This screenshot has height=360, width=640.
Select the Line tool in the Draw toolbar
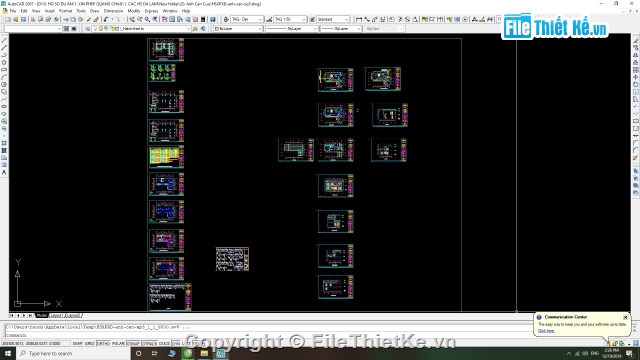click(4, 40)
